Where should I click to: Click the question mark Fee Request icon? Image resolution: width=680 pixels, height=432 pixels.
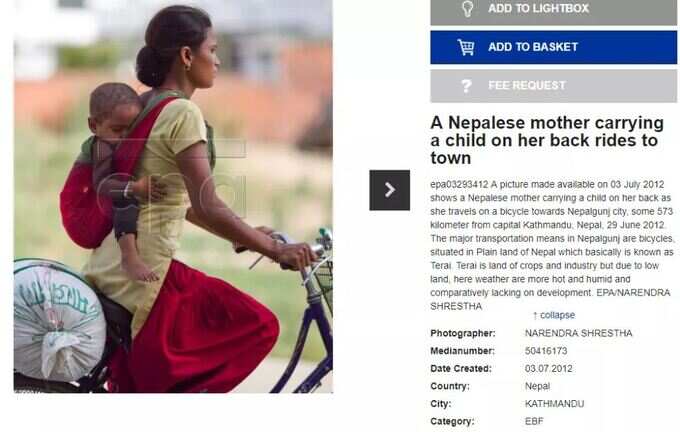pos(466,85)
